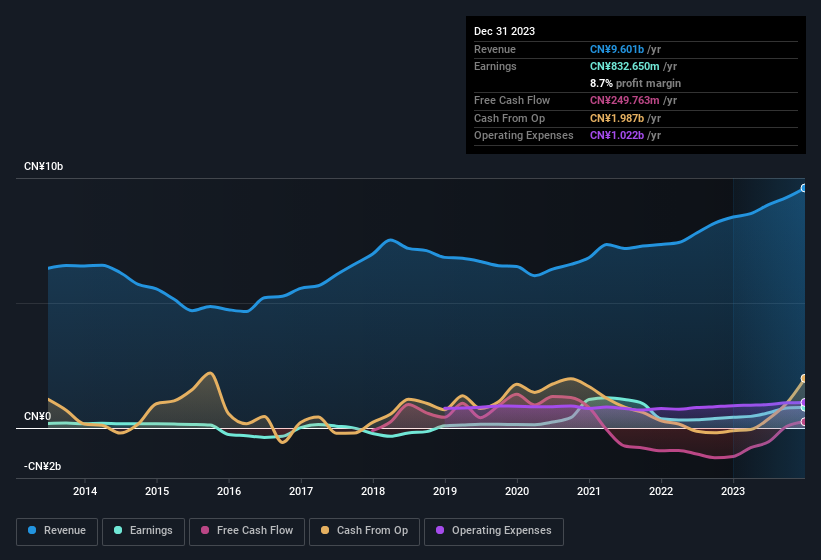Click the CN¥10b y-axis label

coord(43,166)
